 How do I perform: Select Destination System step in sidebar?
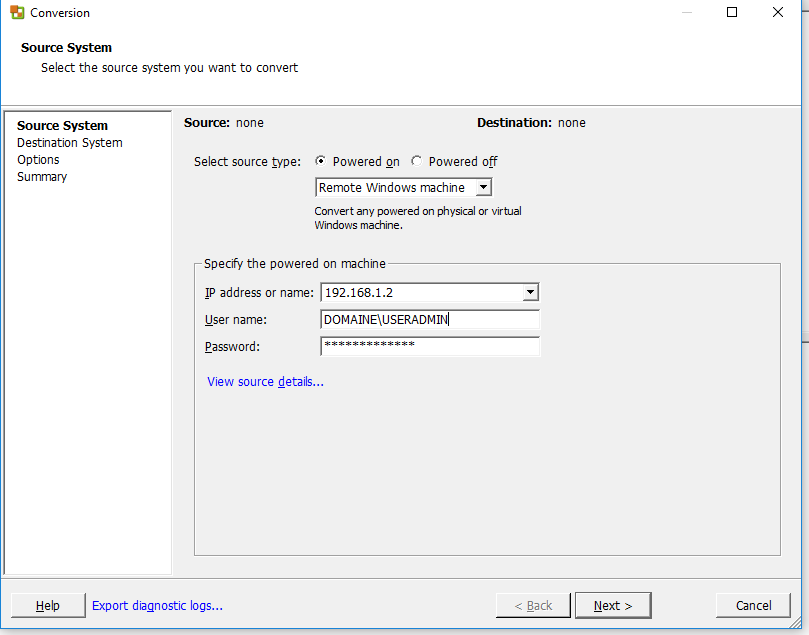click(70, 143)
